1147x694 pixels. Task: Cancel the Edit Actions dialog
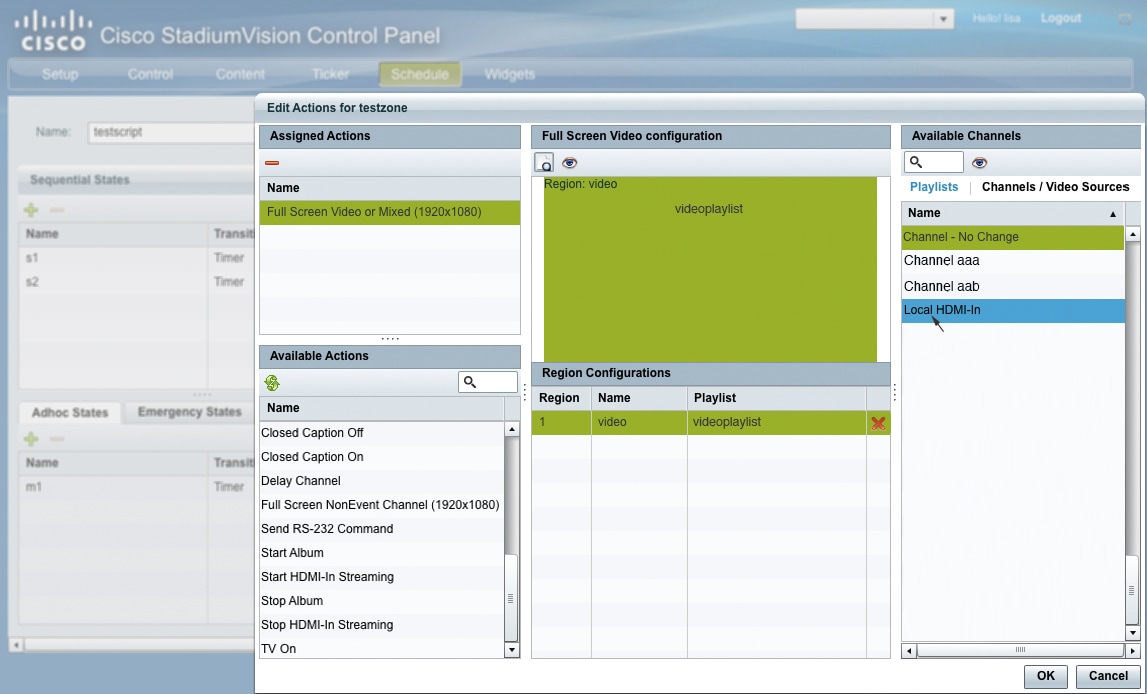click(1107, 676)
